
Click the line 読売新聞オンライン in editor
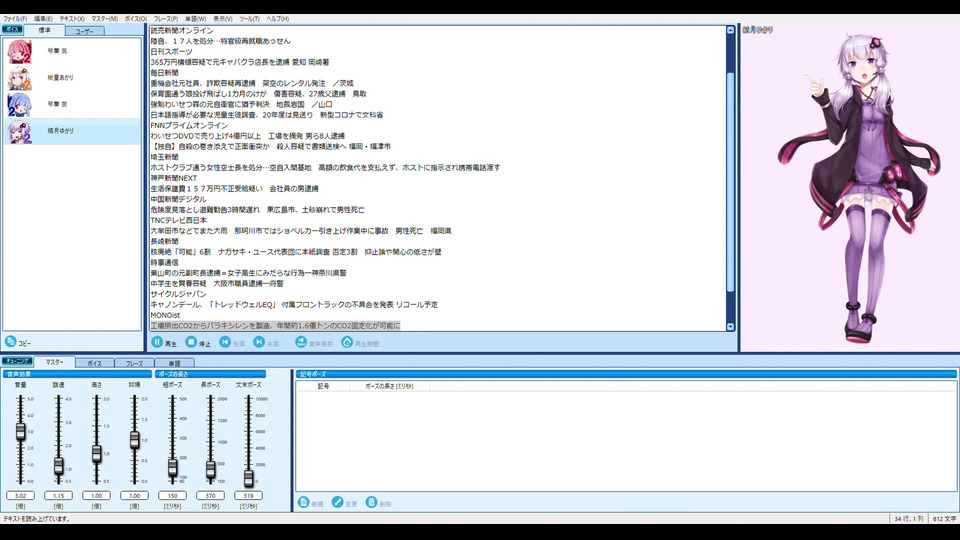(182, 31)
